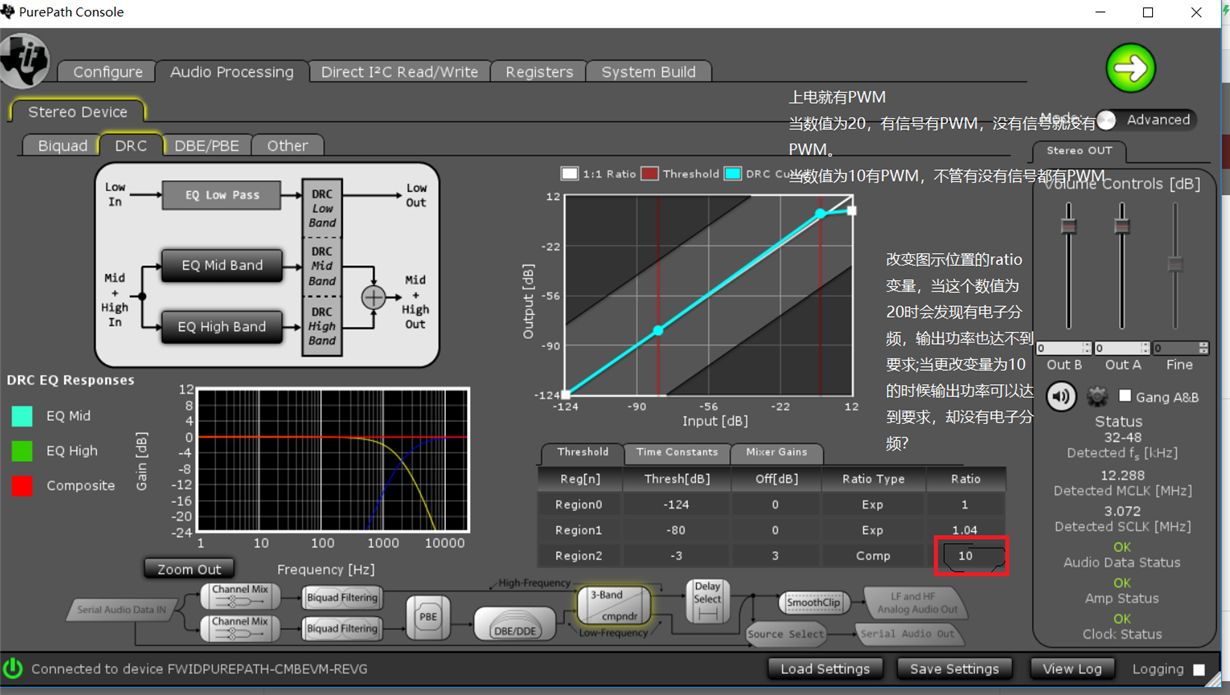Open the System Build tab
Image resolution: width=1230 pixels, height=695 pixels.
pyautogui.click(x=648, y=72)
